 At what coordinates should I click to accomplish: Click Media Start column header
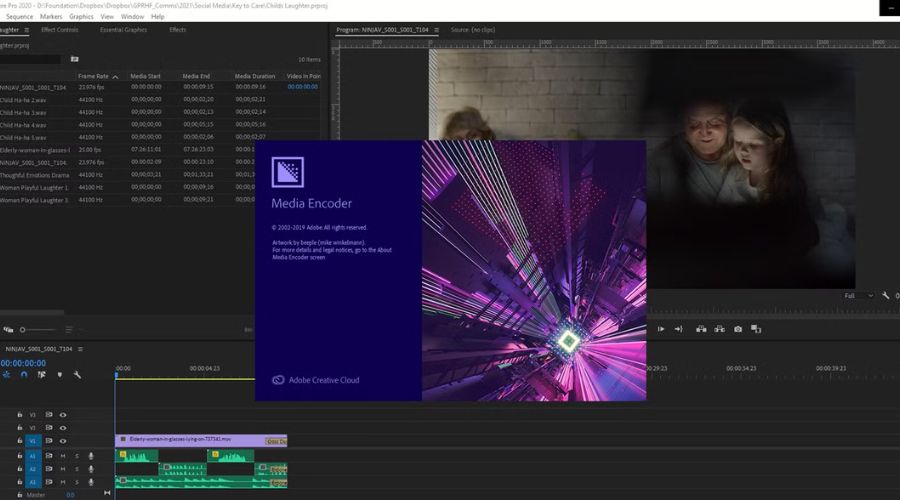[145, 76]
